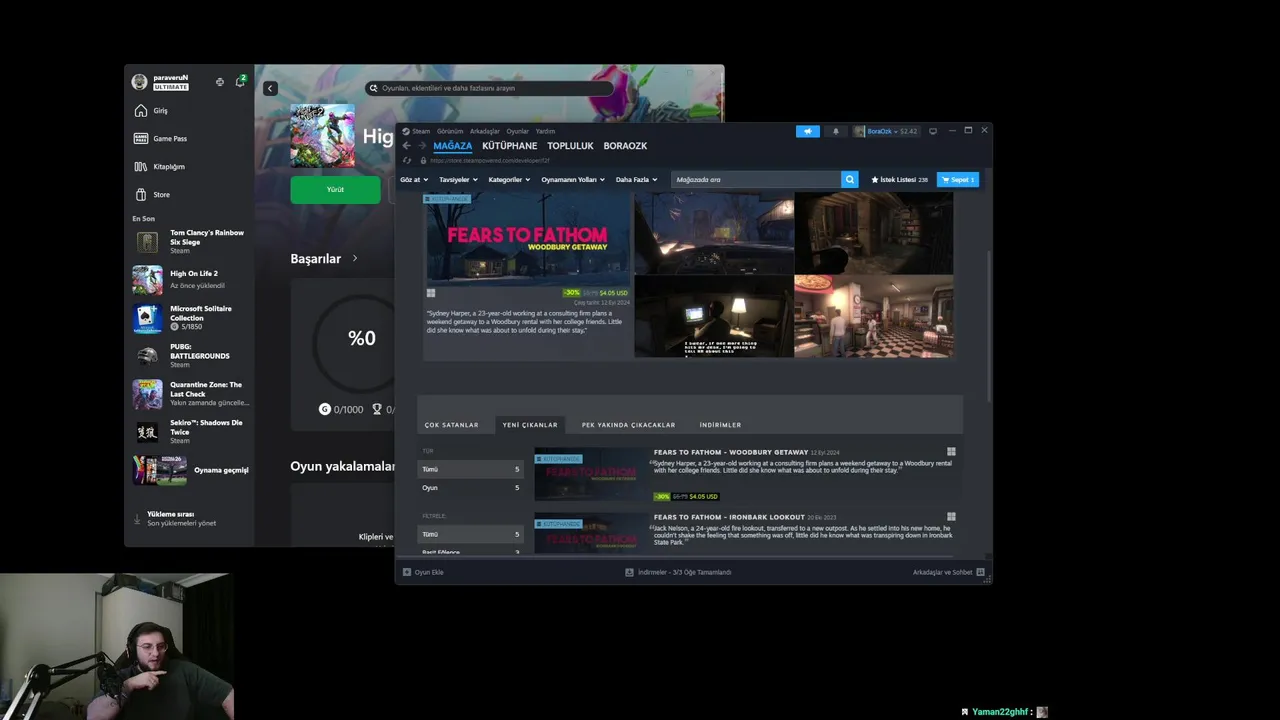Open the Görünüm menu
Viewport: 1280px width, 720px height.
point(450,131)
